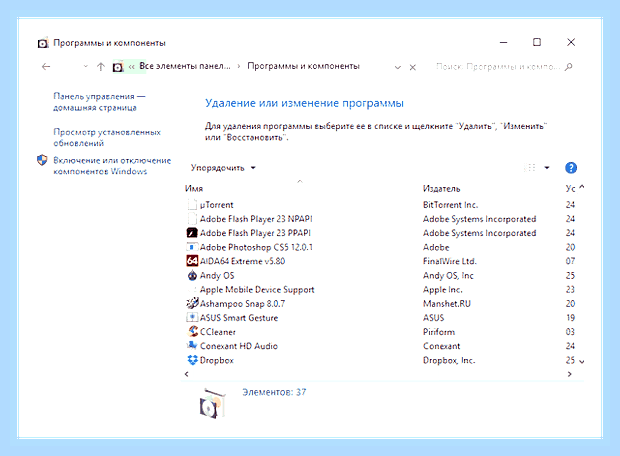
Task: Click FinalWire Ltd. publisher cell
Action: [450, 261]
